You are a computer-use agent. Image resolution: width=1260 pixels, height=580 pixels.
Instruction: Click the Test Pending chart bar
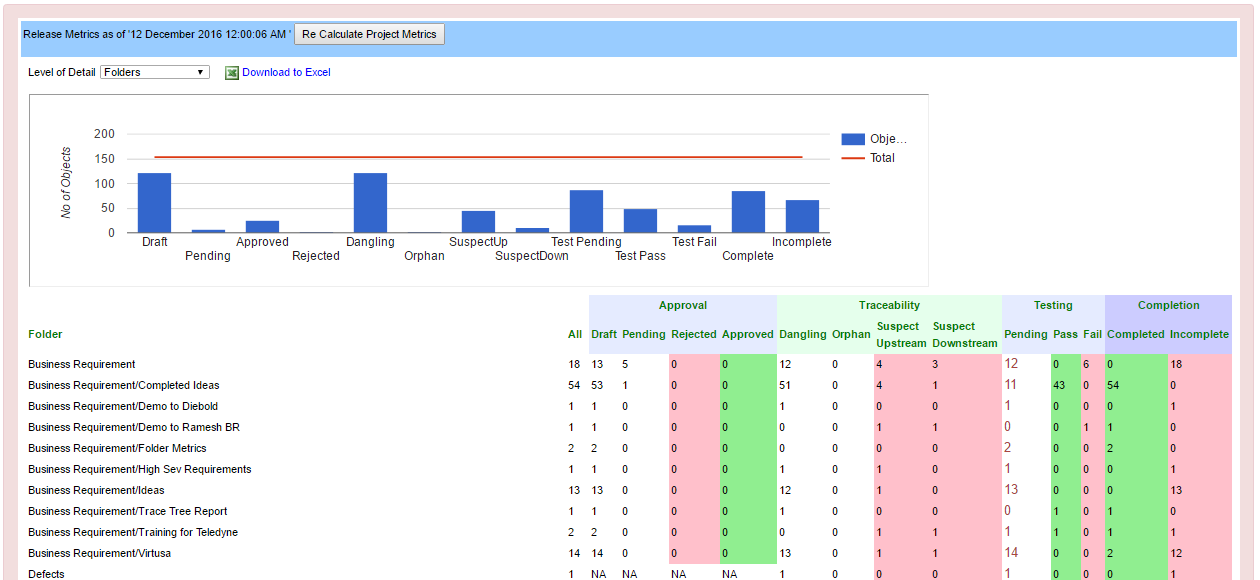pos(586,211)
